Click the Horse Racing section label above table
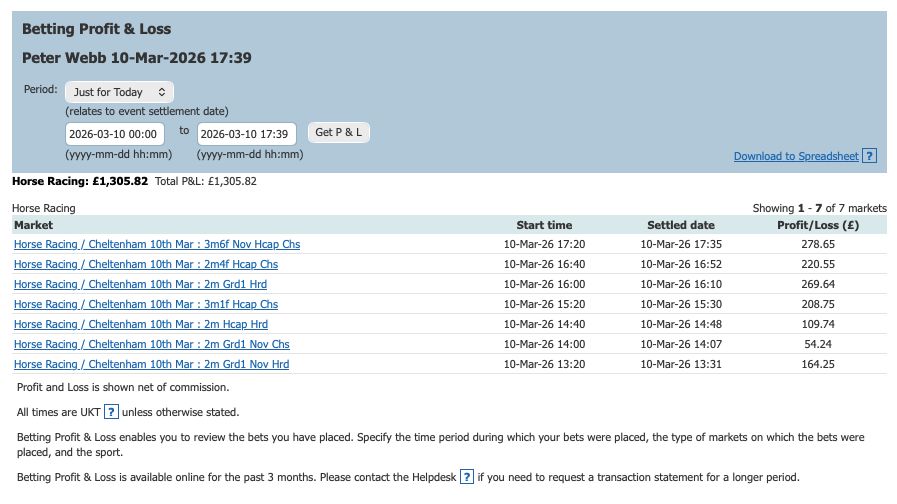 tap(43, 208)
